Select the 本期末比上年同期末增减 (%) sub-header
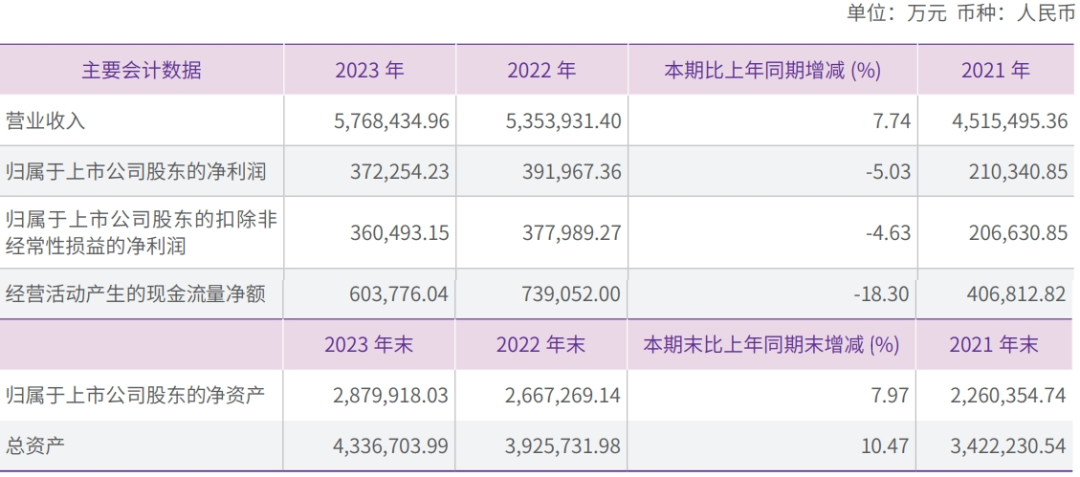Image resolution: width=1080 pixels, height=477 pixels. (772, 345)
